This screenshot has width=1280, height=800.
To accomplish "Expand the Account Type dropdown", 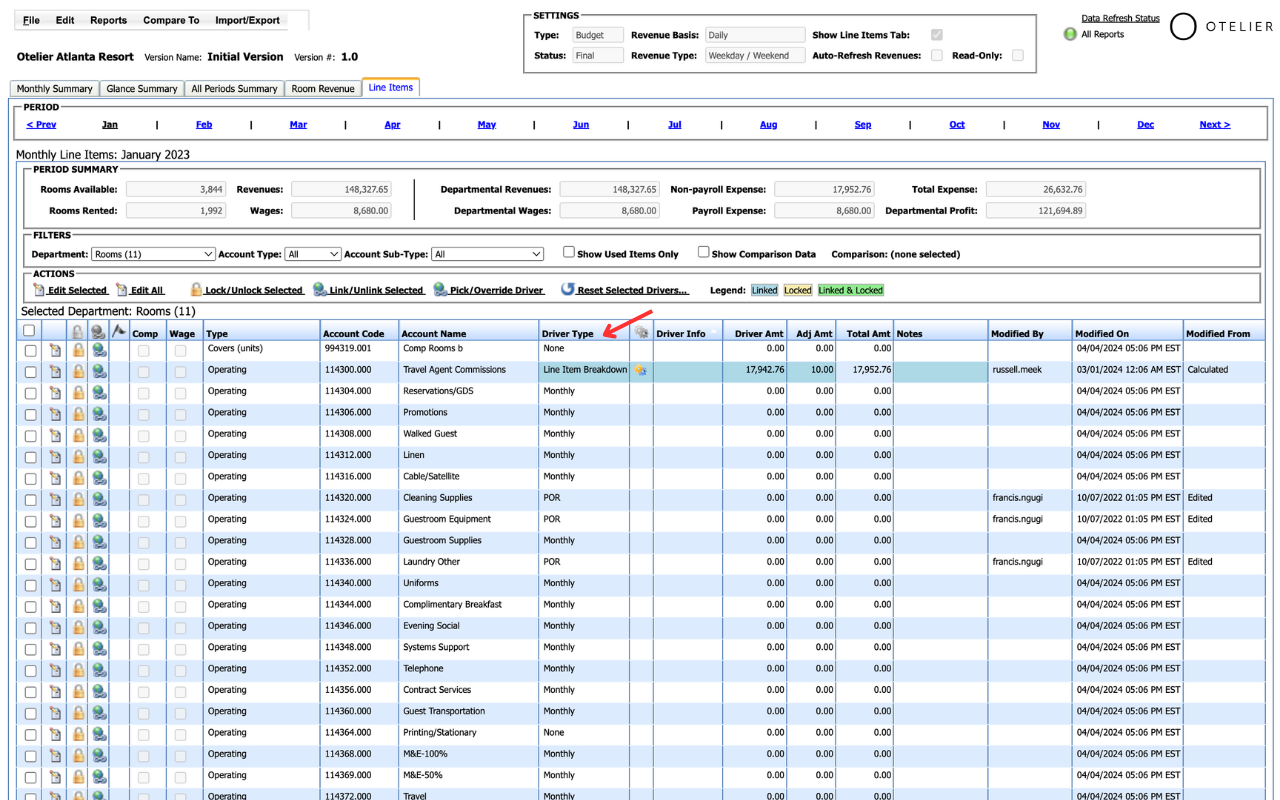I will 312,255.
